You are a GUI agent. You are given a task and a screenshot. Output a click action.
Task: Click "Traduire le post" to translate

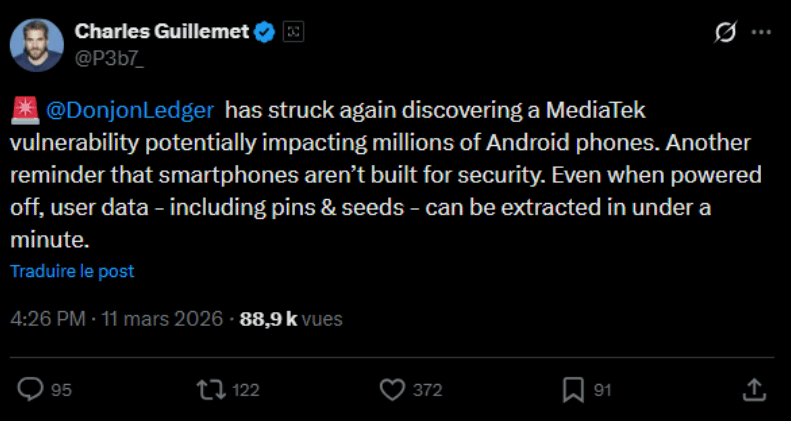click(72, 271)
